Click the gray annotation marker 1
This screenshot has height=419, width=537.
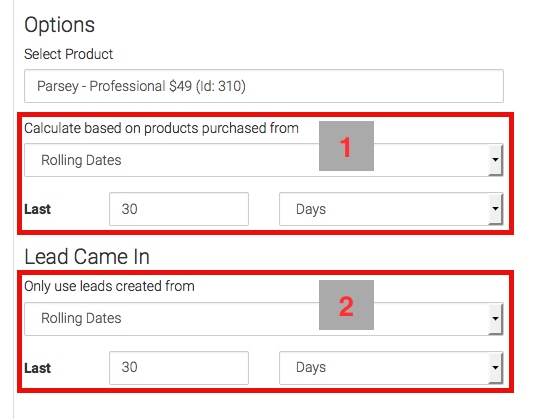(346, 146)
